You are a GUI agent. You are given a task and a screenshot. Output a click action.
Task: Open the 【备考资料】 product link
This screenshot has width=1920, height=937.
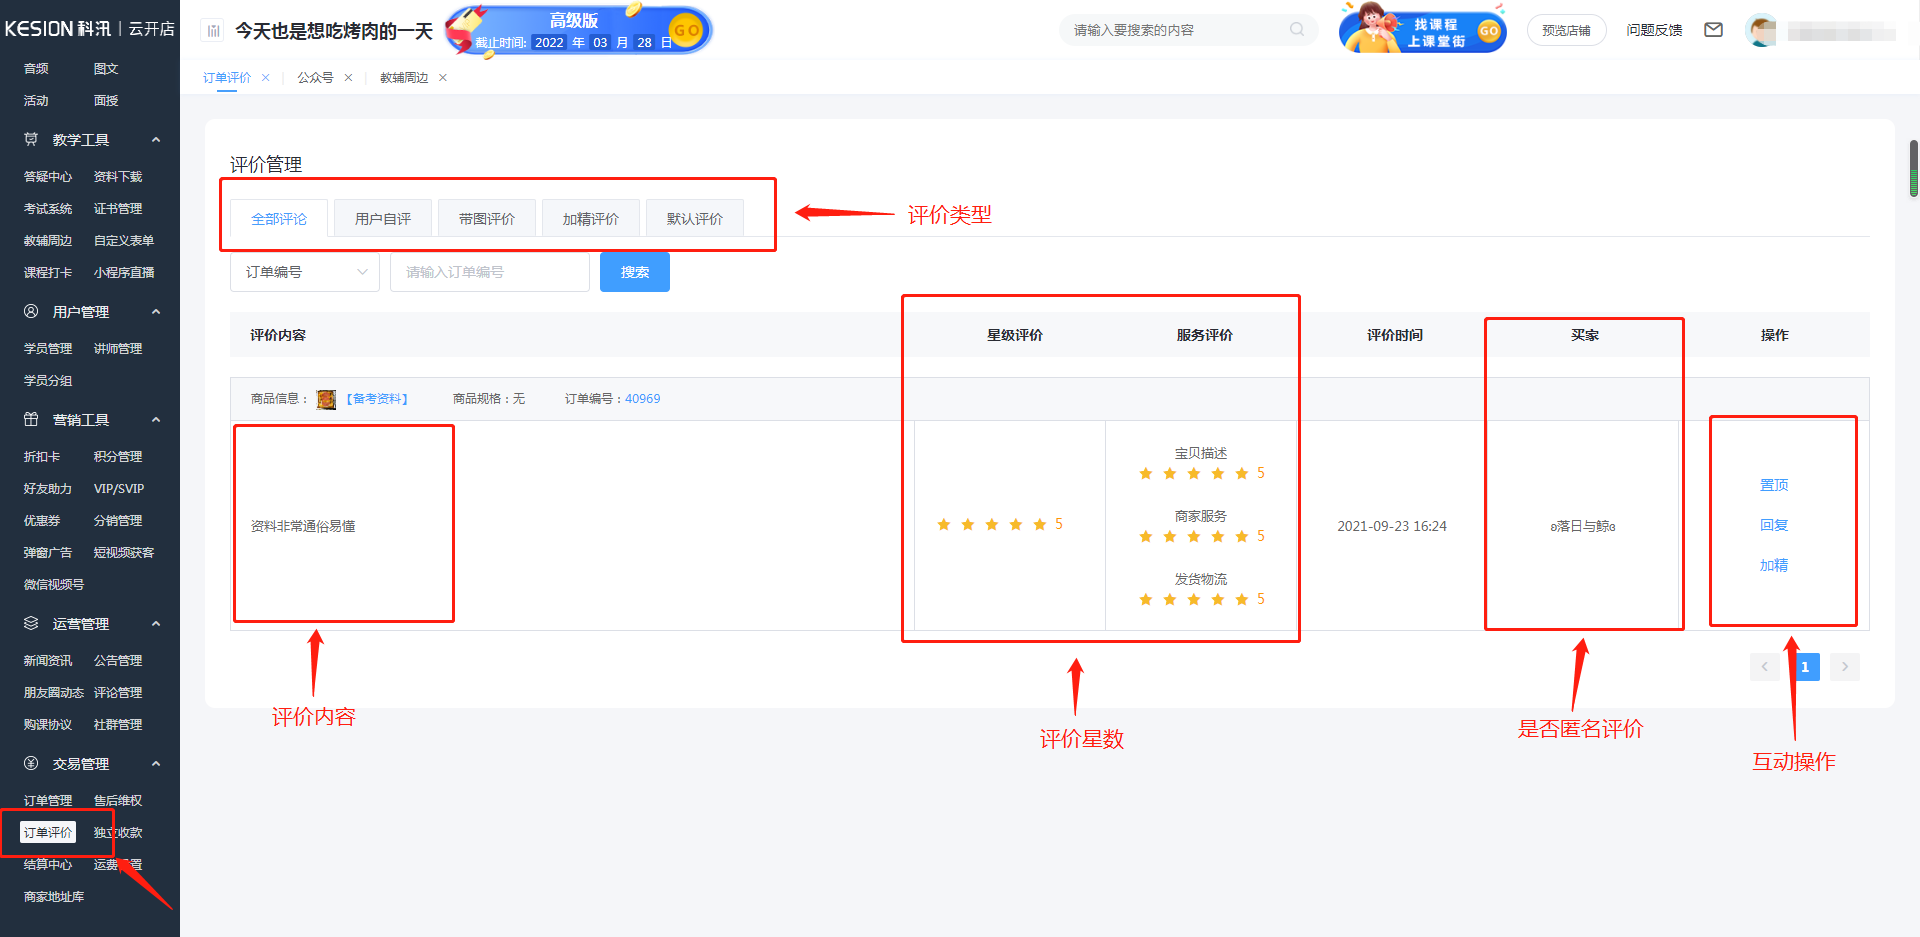pyautogui.click(x=377, y=399)
